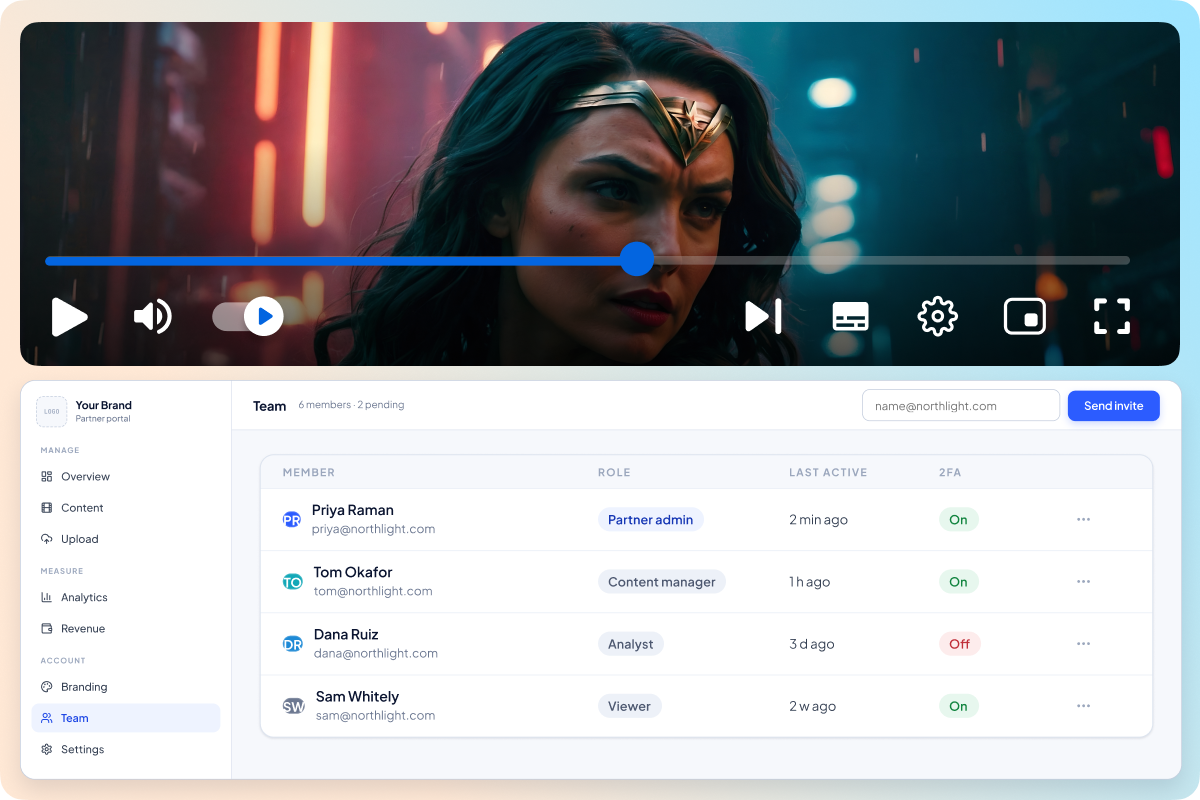Click the brand logo placeholder
This screenshot has width=1200, height=800.
pos(52,411)
